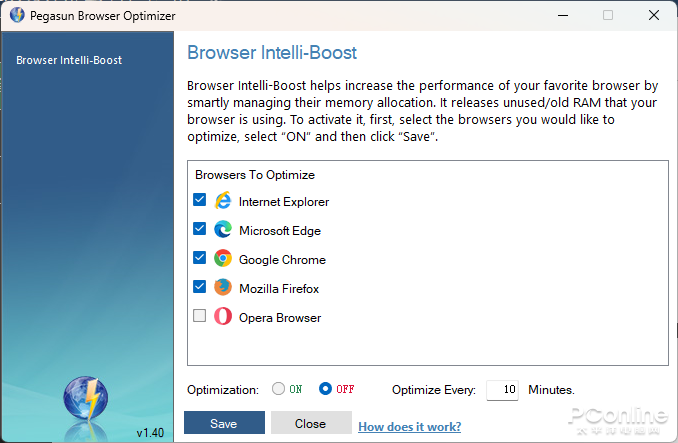678x443 pixels.
Task: Click the Internet Explorer browser icon
Action: click(x=223, y=201)
